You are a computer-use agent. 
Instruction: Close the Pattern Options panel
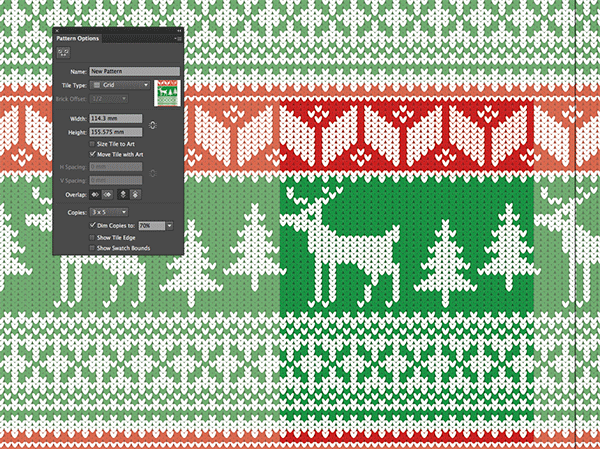click(57, 31)
